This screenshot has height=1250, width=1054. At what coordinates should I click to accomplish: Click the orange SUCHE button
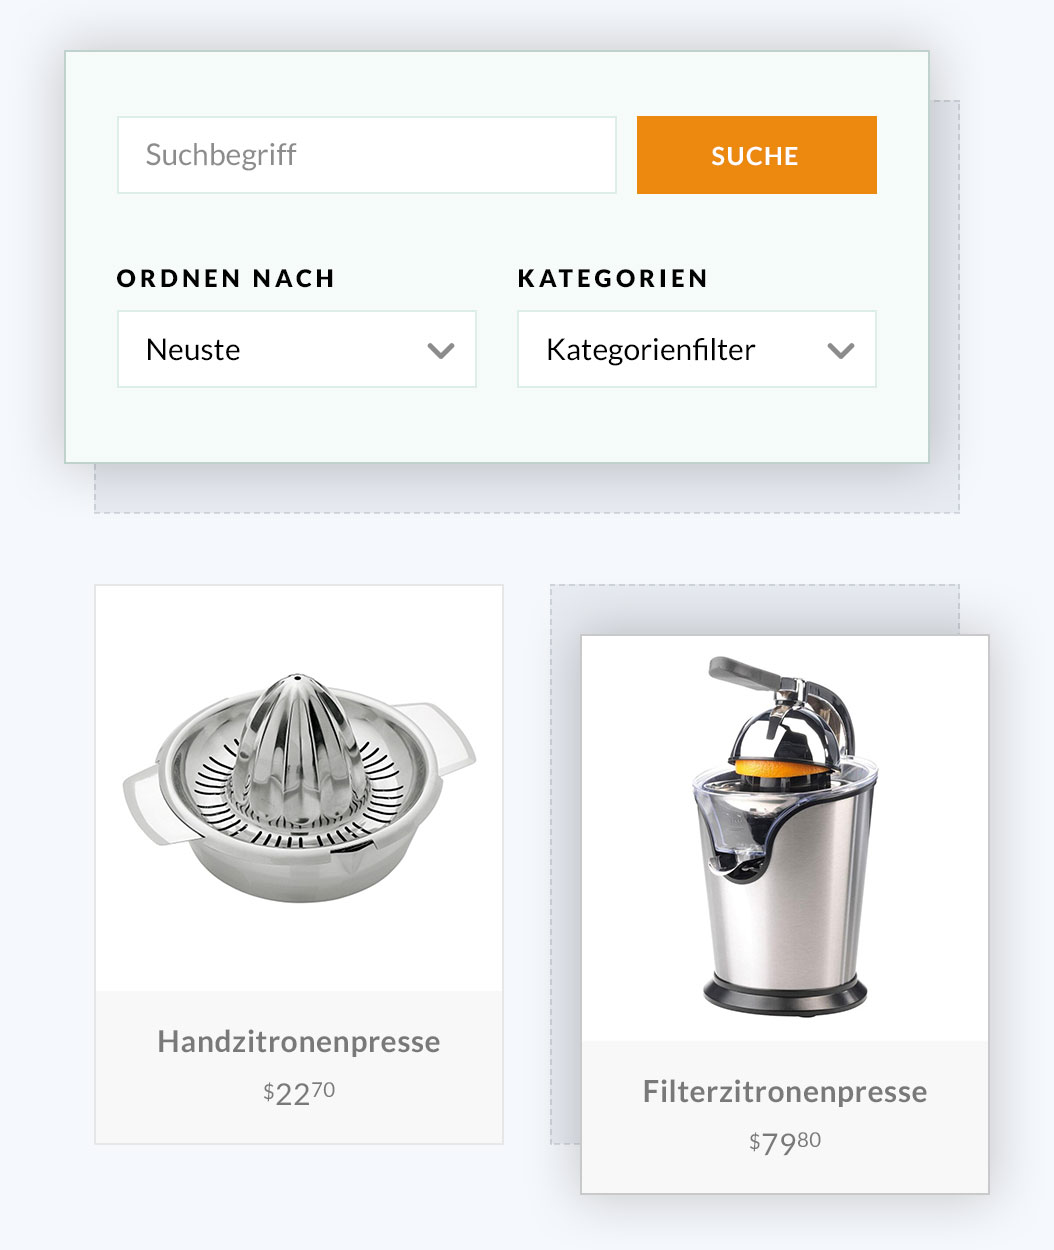(x=756, y=155)
